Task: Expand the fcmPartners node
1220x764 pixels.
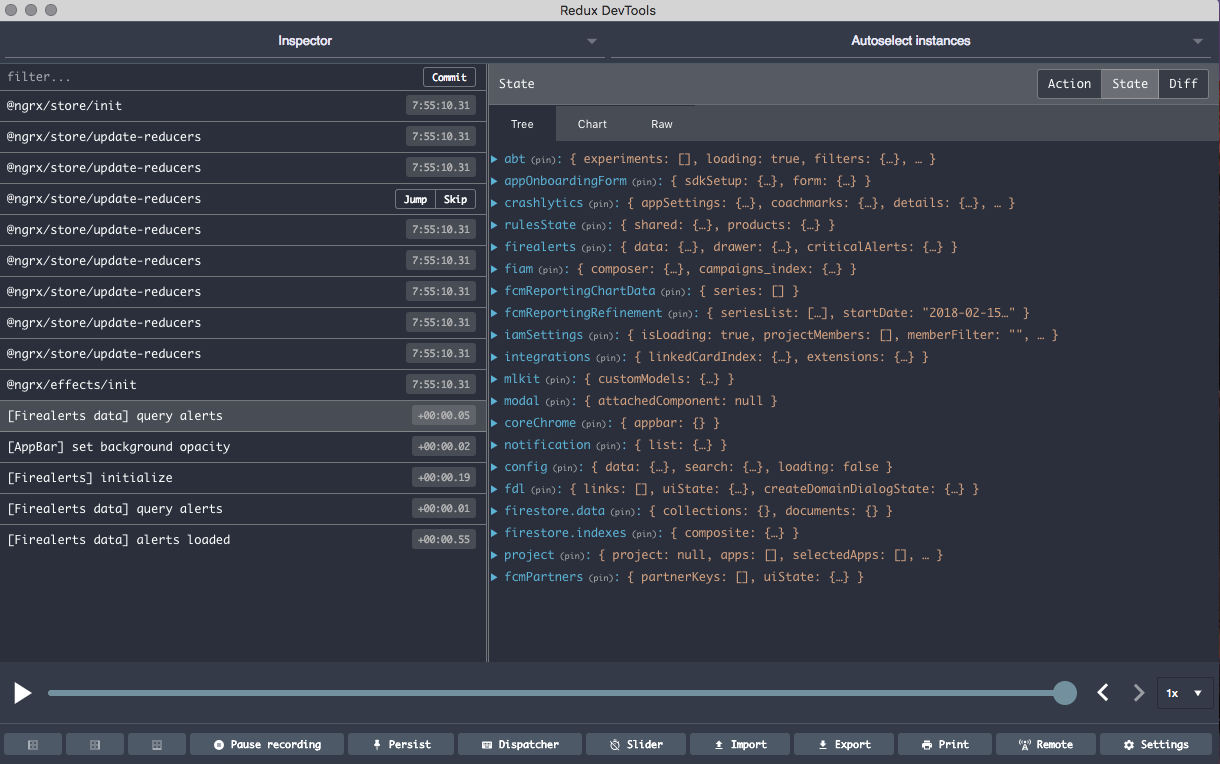Action: pos(495,577)
